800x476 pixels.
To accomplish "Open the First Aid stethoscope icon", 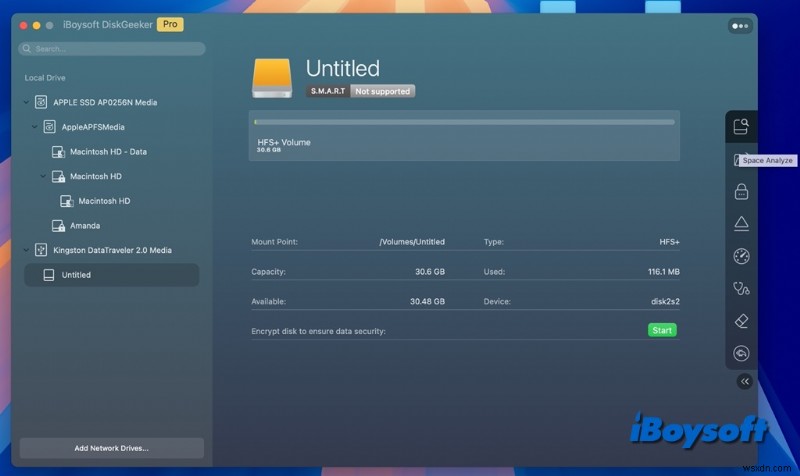I will [741, 289].
